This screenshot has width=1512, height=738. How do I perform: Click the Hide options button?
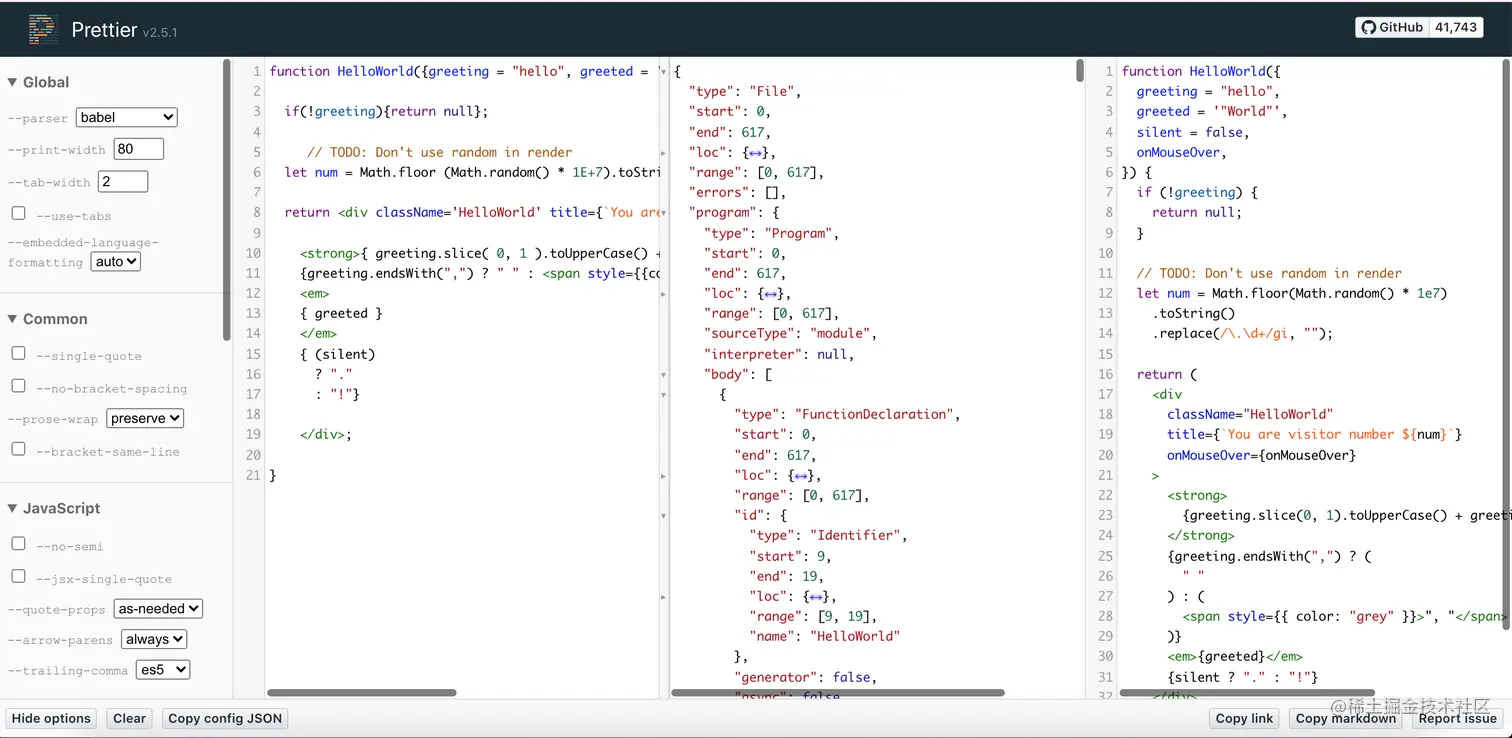tap(51, 718)
